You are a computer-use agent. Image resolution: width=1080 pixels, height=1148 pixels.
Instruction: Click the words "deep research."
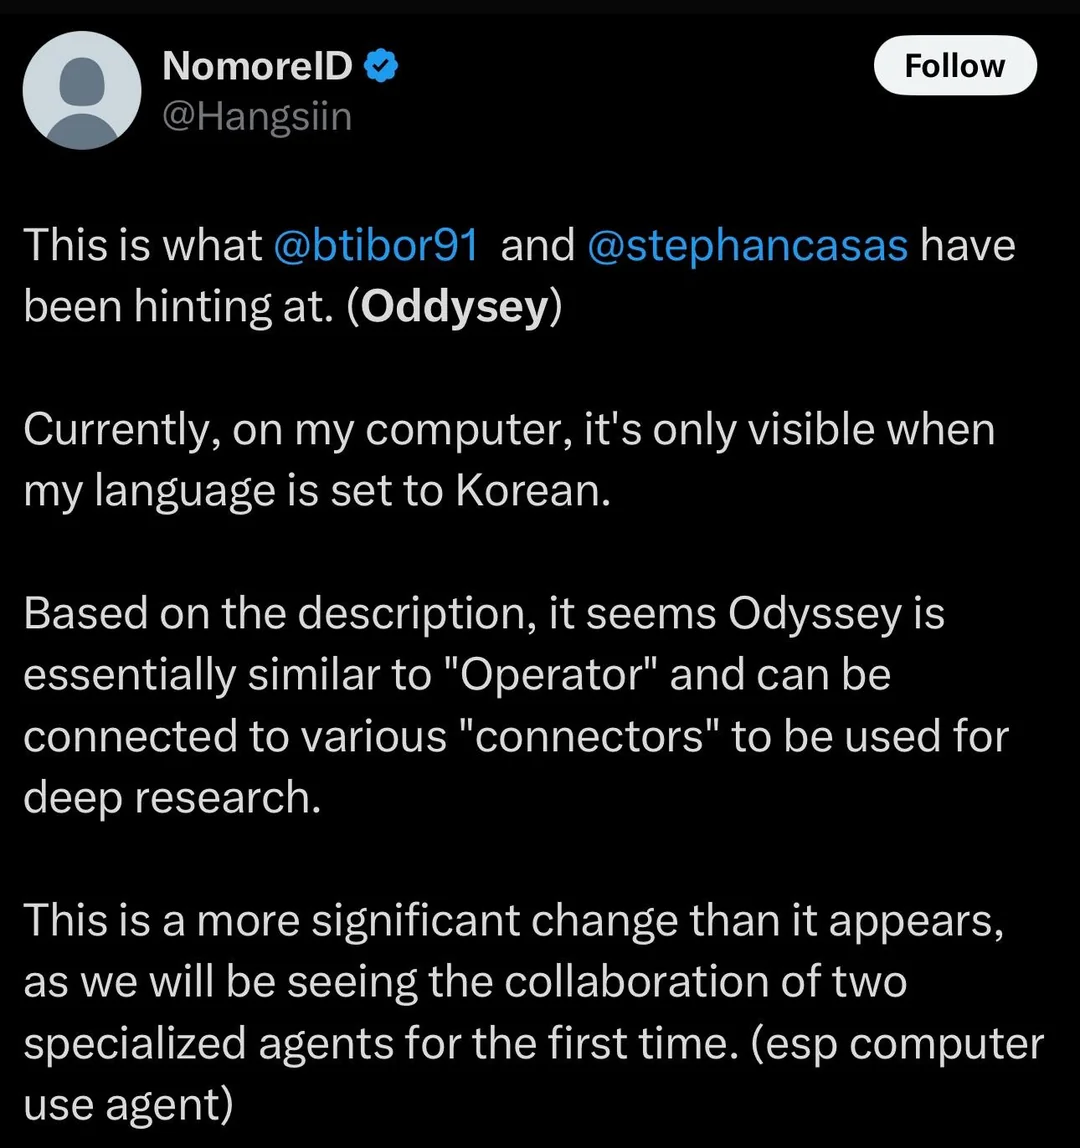172,798
